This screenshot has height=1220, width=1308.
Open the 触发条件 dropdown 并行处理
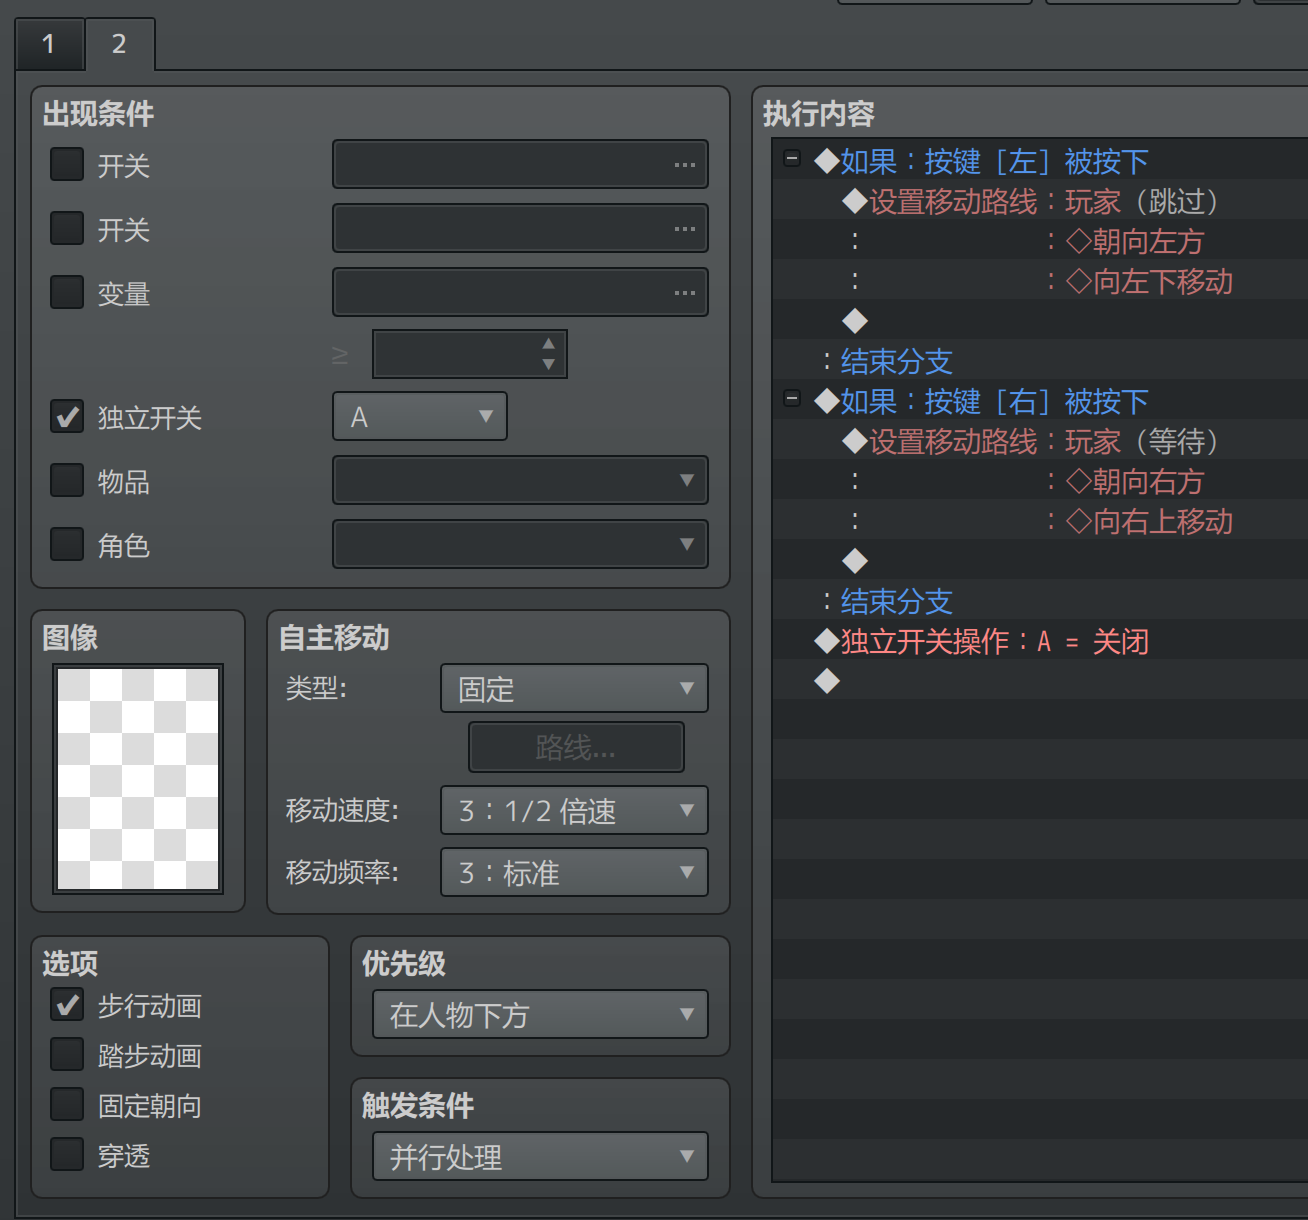coord(540,1156)
